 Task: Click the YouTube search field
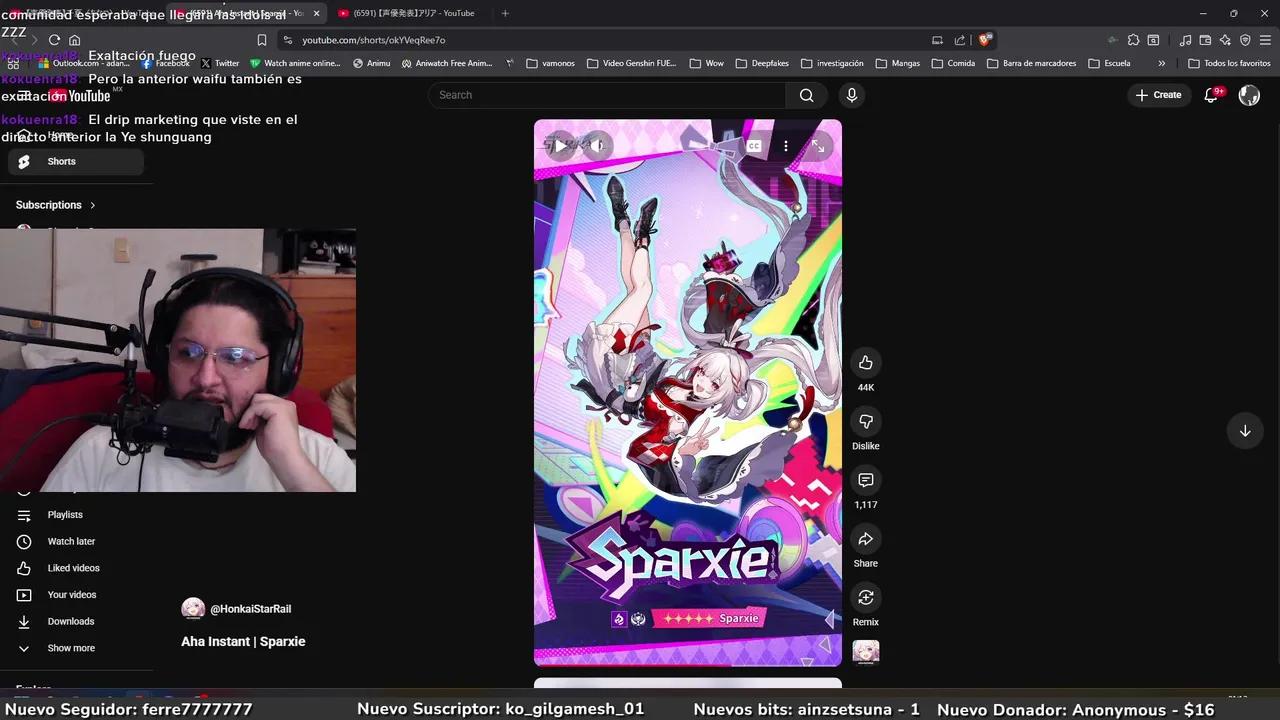tap(608, 95)
